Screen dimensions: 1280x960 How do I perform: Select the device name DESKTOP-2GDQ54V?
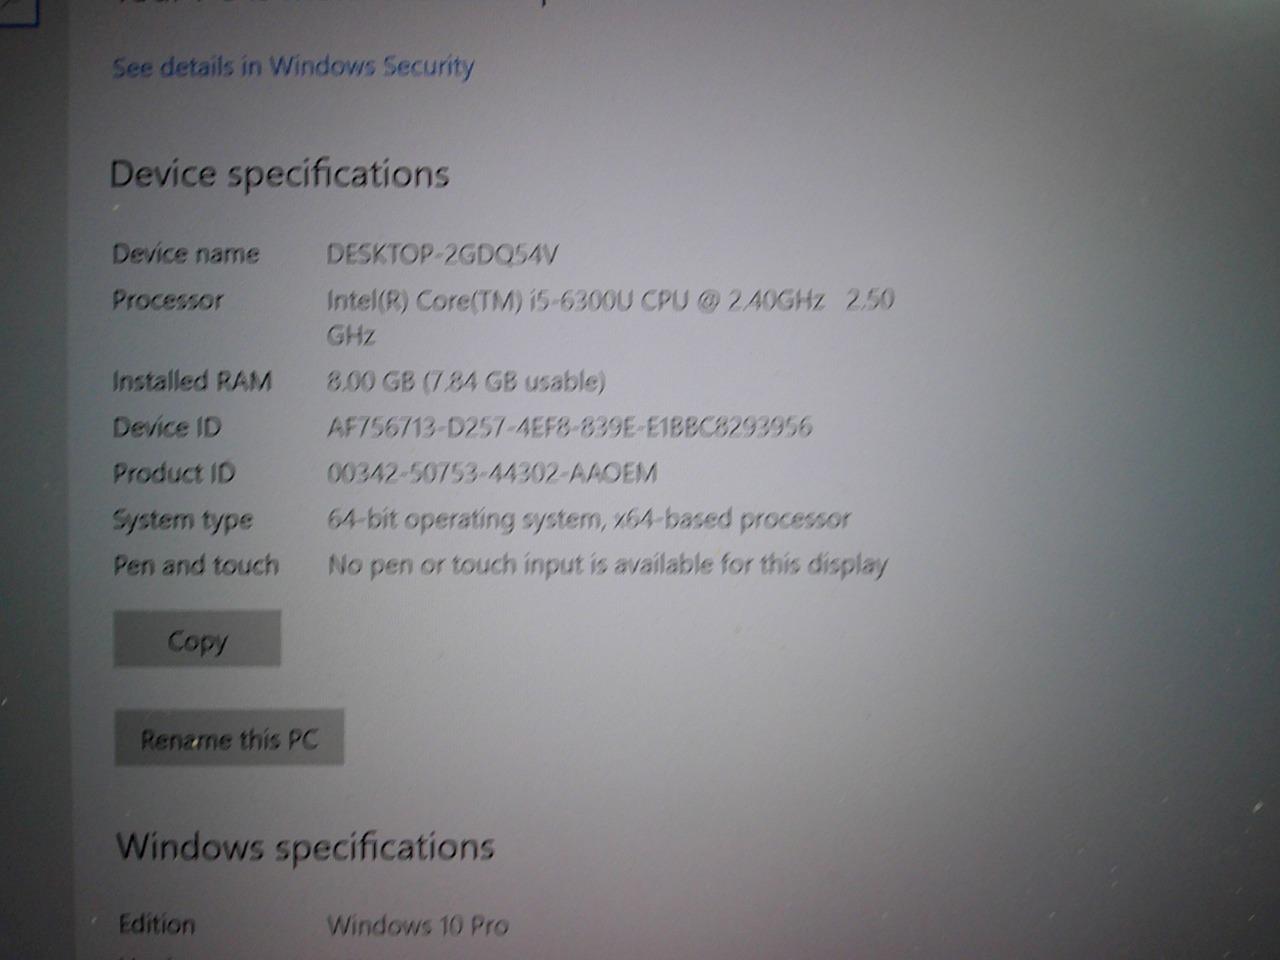click(x=442, y=254)
